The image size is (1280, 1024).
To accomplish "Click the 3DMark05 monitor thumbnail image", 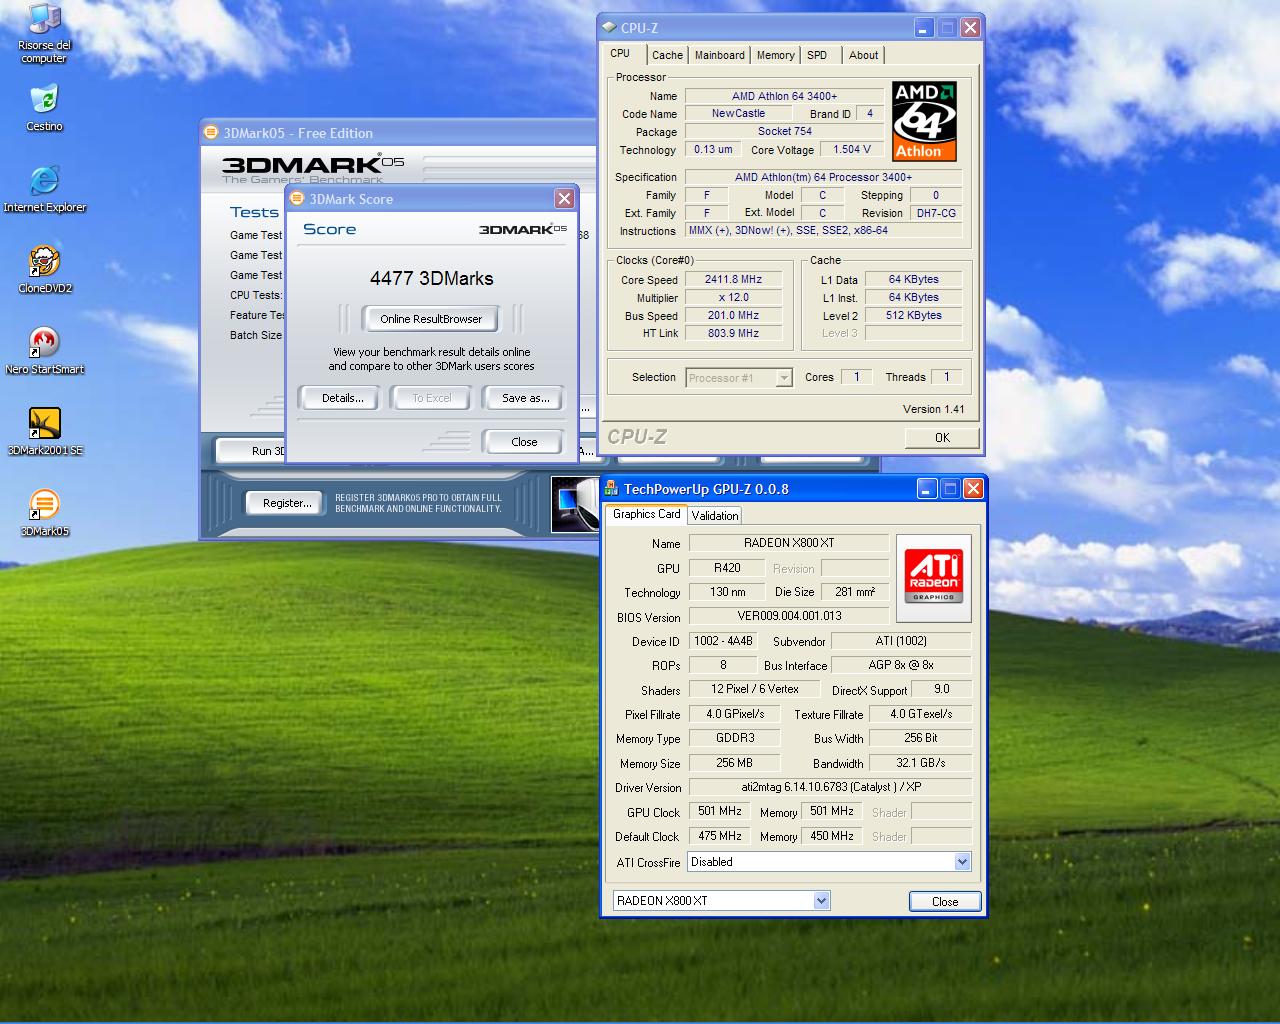I will click(x=576, y=505).
